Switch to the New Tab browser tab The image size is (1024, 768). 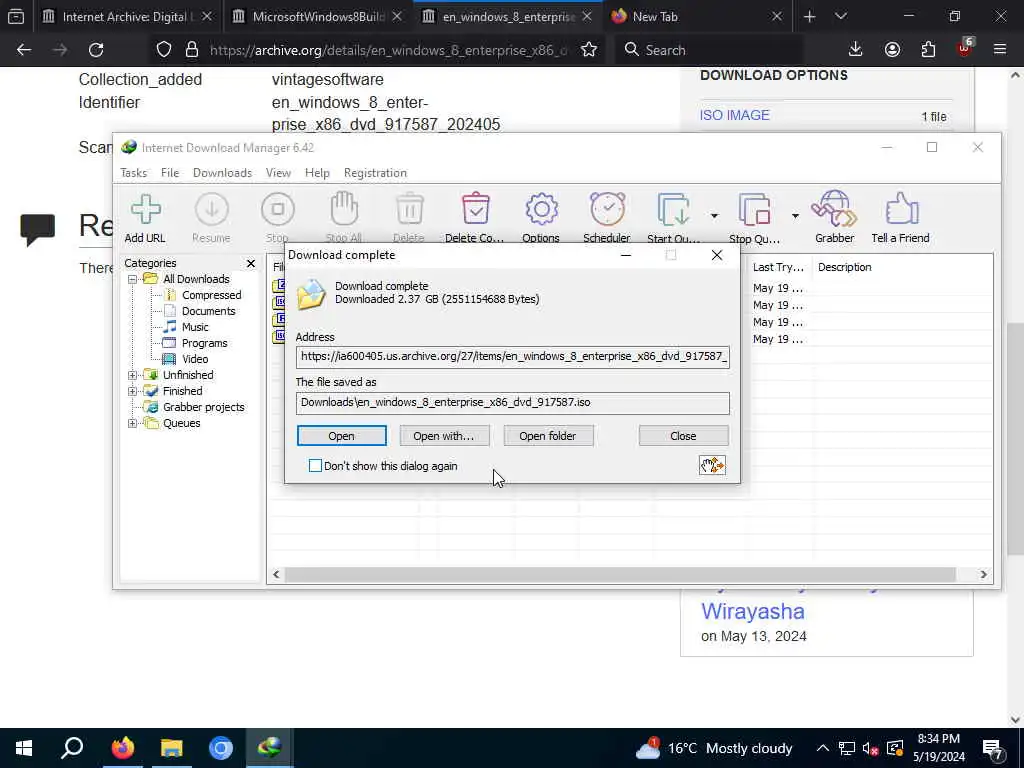[697, 16]
